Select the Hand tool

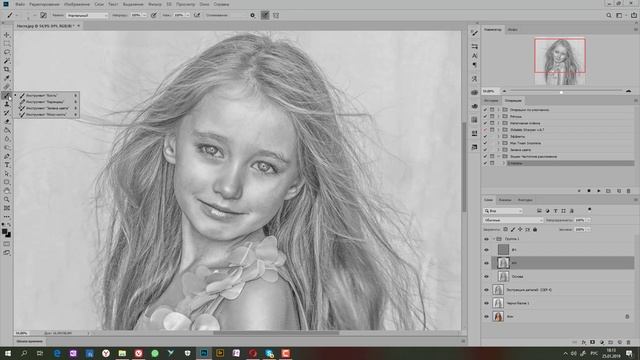pyautogui.click(x=7, y=191)
